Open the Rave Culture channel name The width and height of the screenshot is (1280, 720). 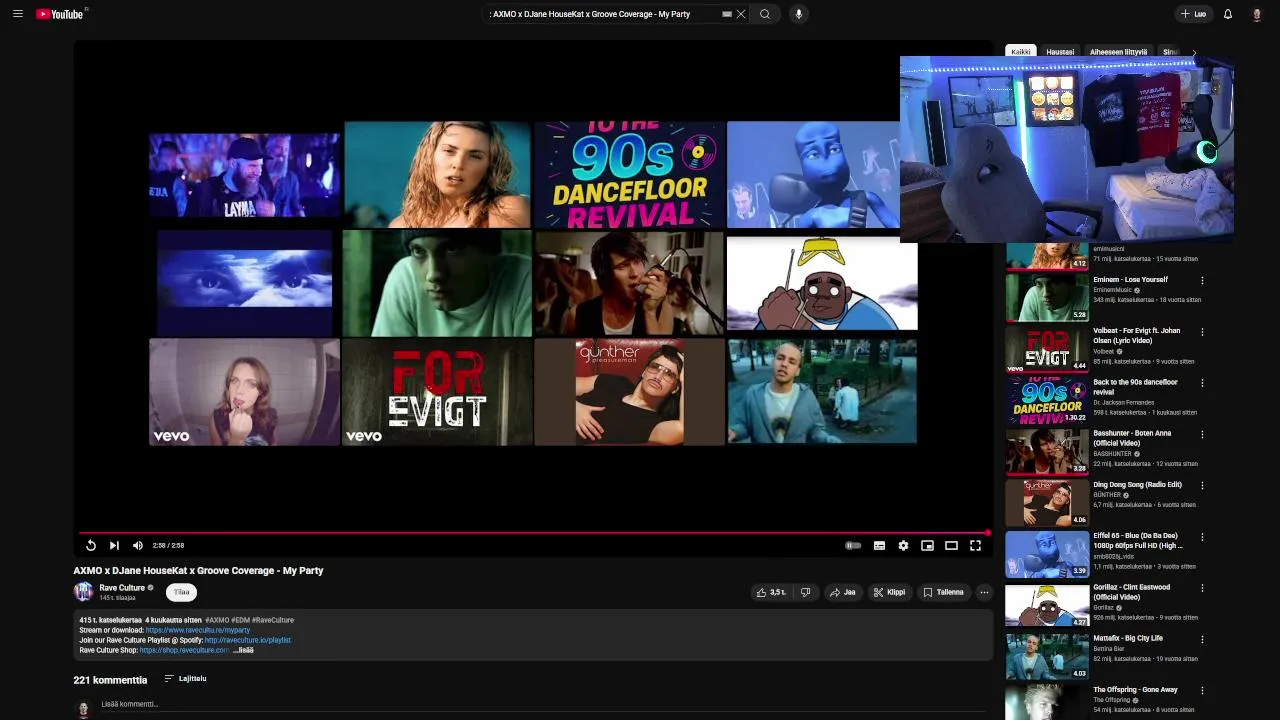(x=122, y=588)
